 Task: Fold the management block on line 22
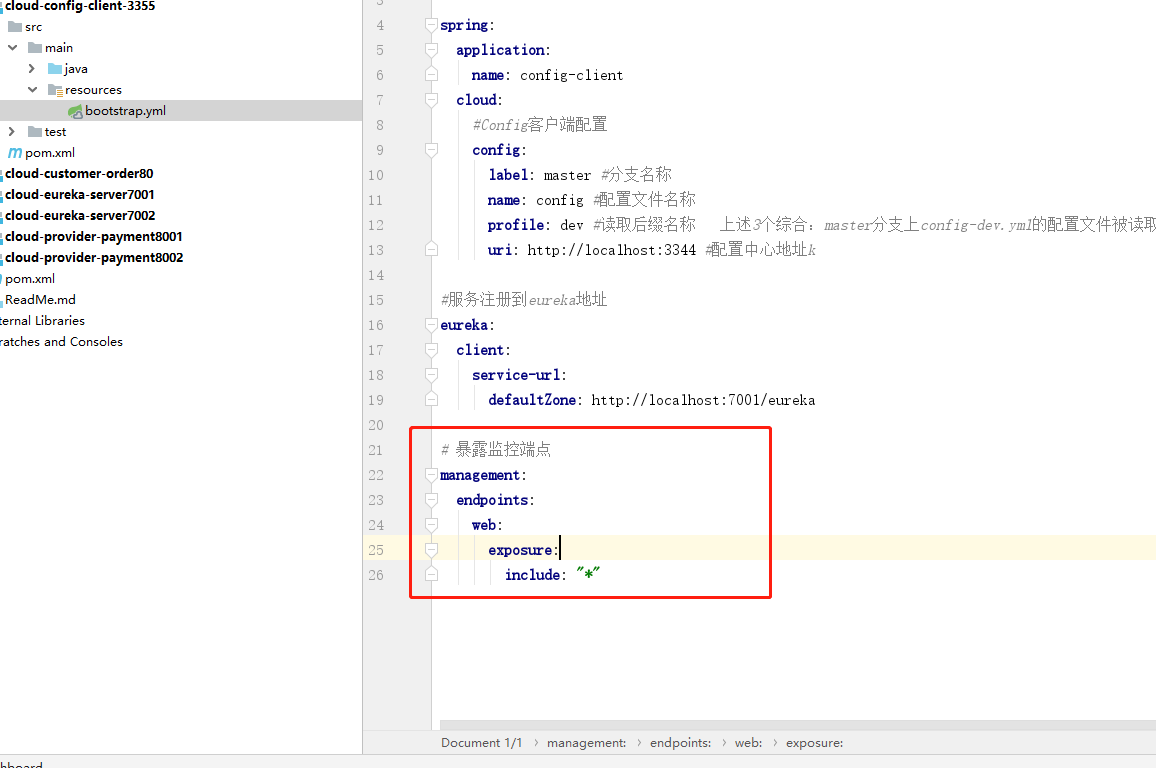pos(431,475)
